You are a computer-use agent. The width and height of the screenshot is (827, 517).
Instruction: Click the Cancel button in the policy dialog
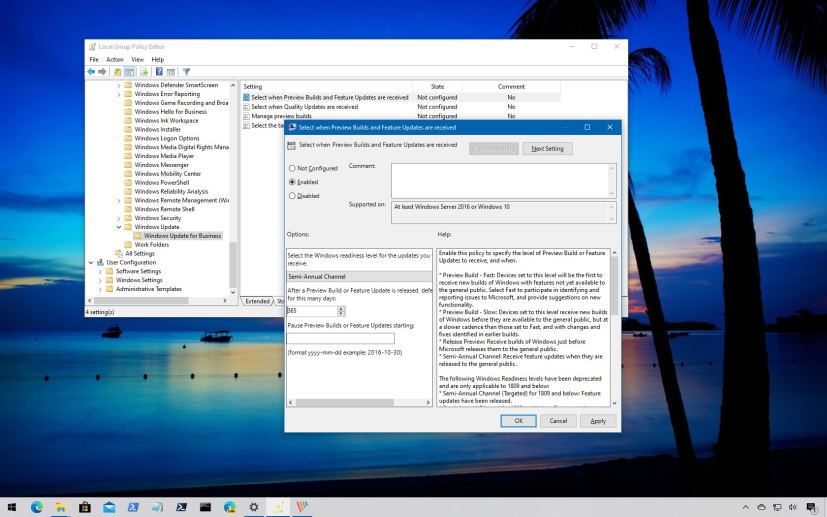pyautogui.click(x=558, y=421)
